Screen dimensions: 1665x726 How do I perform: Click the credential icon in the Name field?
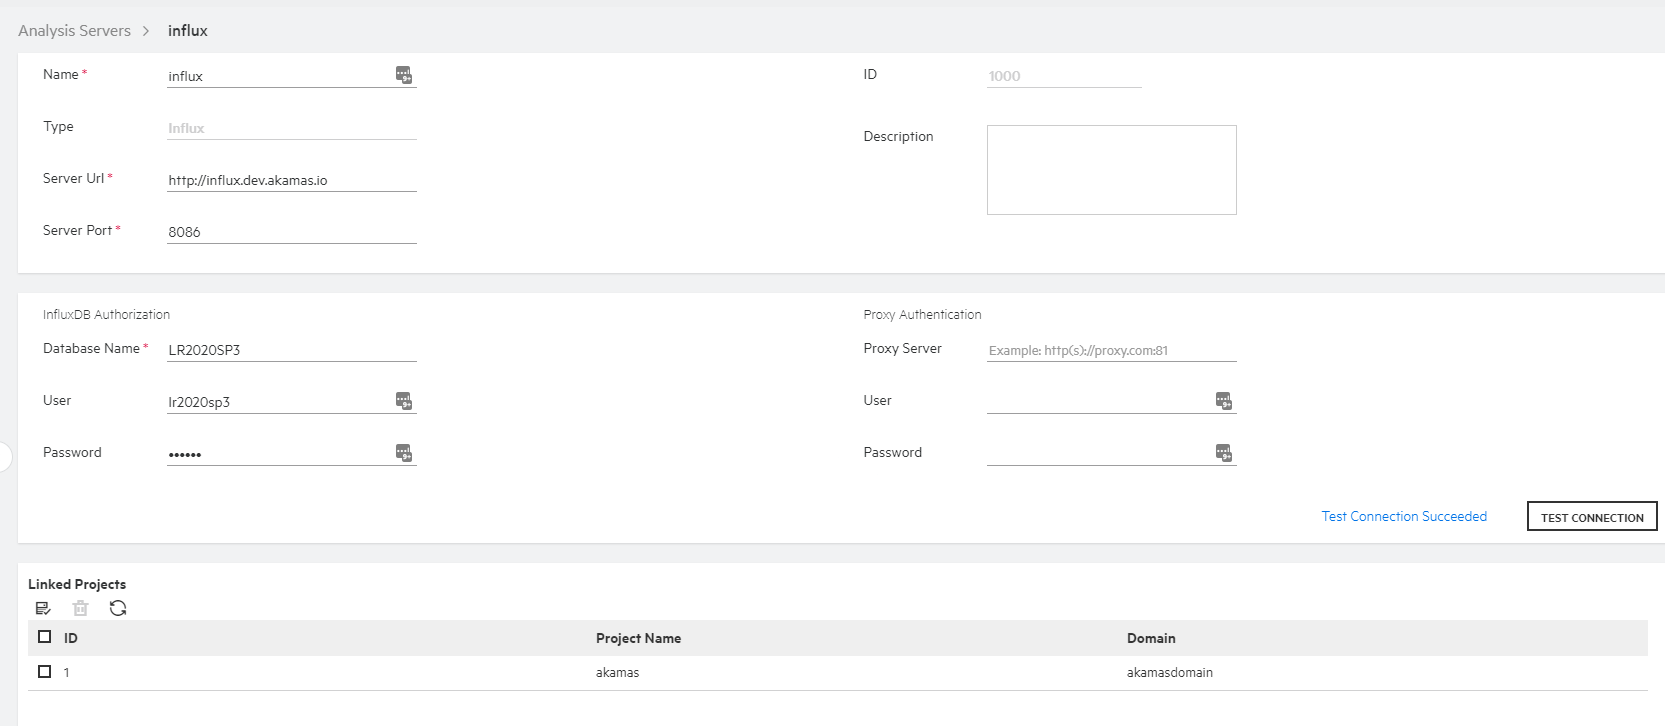[403, 75]
